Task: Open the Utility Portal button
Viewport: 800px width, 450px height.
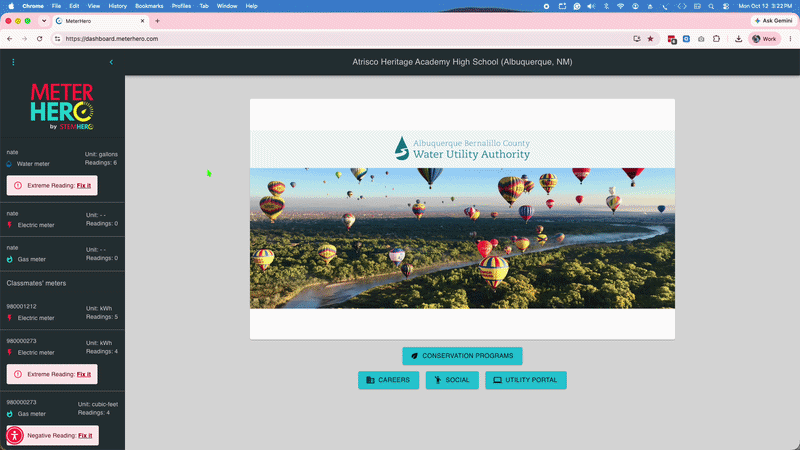Action: (526, 380)
